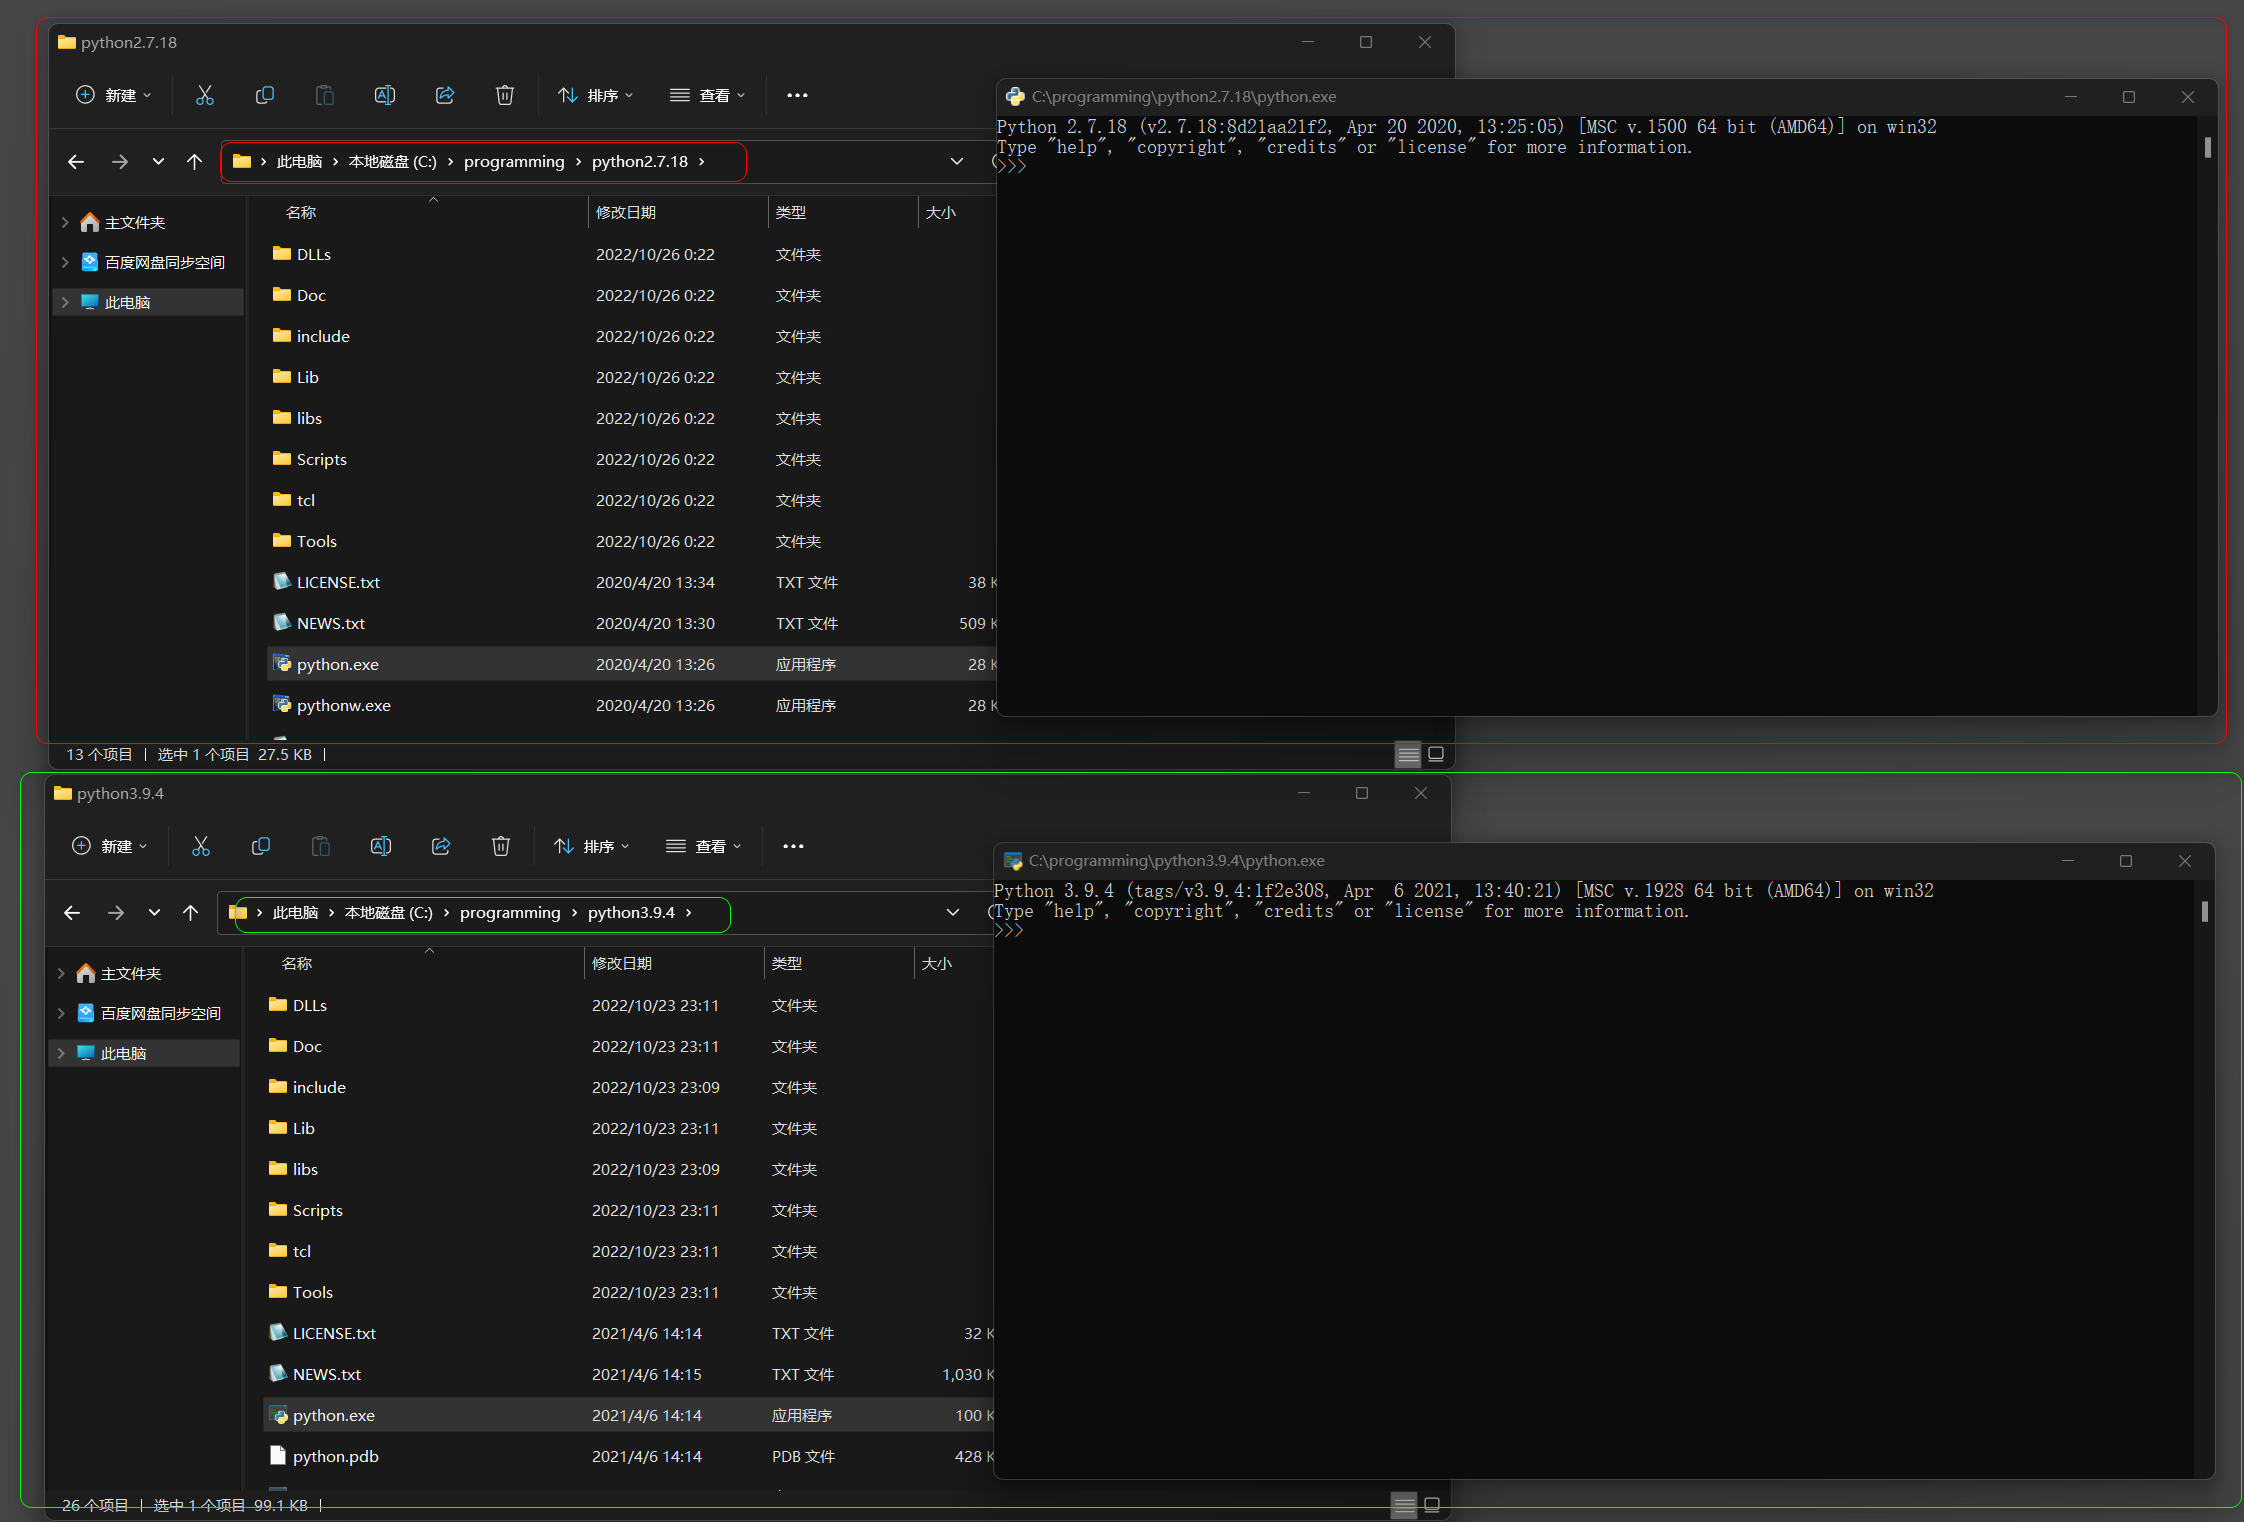The width and height of the screenshot is (2244, 1522).
Task: Open recent locations dropdown in python2.7.18 window
Action: [158, 161]
